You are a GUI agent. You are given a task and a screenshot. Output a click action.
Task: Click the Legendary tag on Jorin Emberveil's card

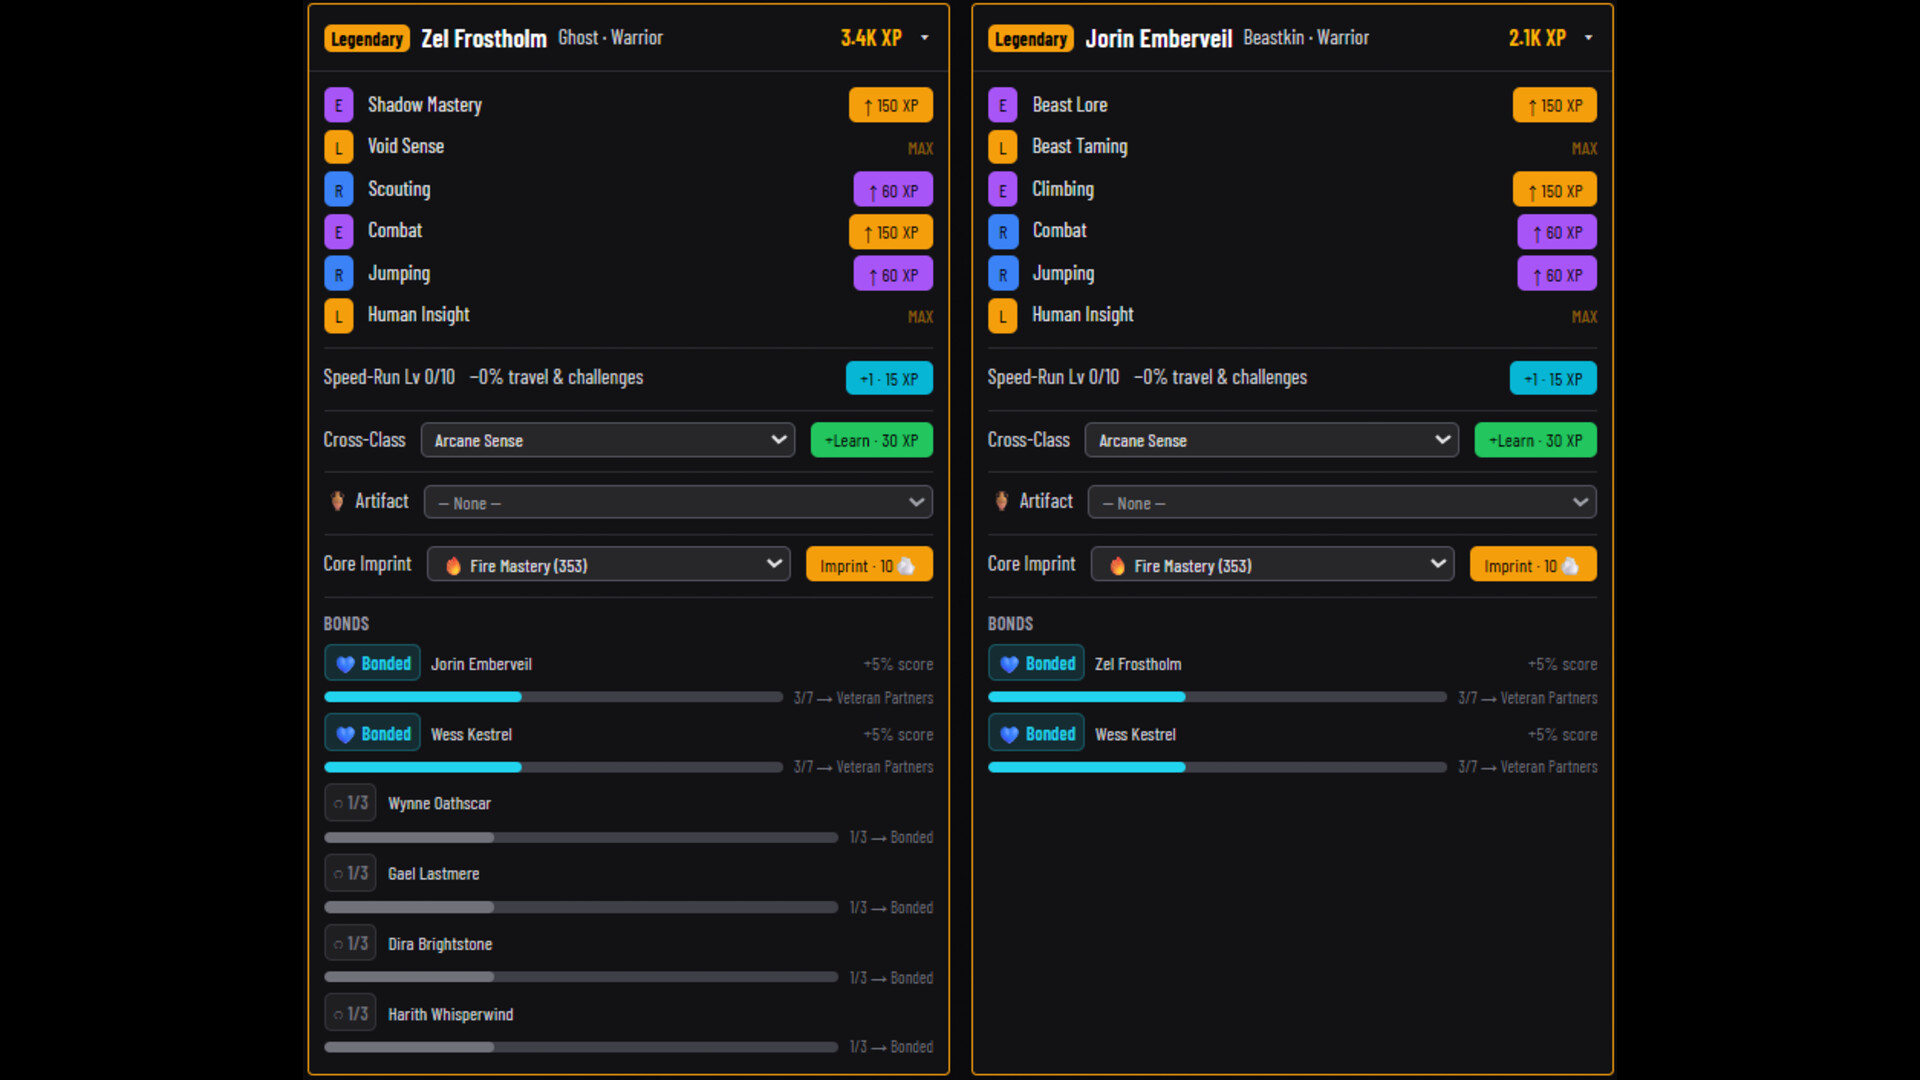coord(1030,38)
